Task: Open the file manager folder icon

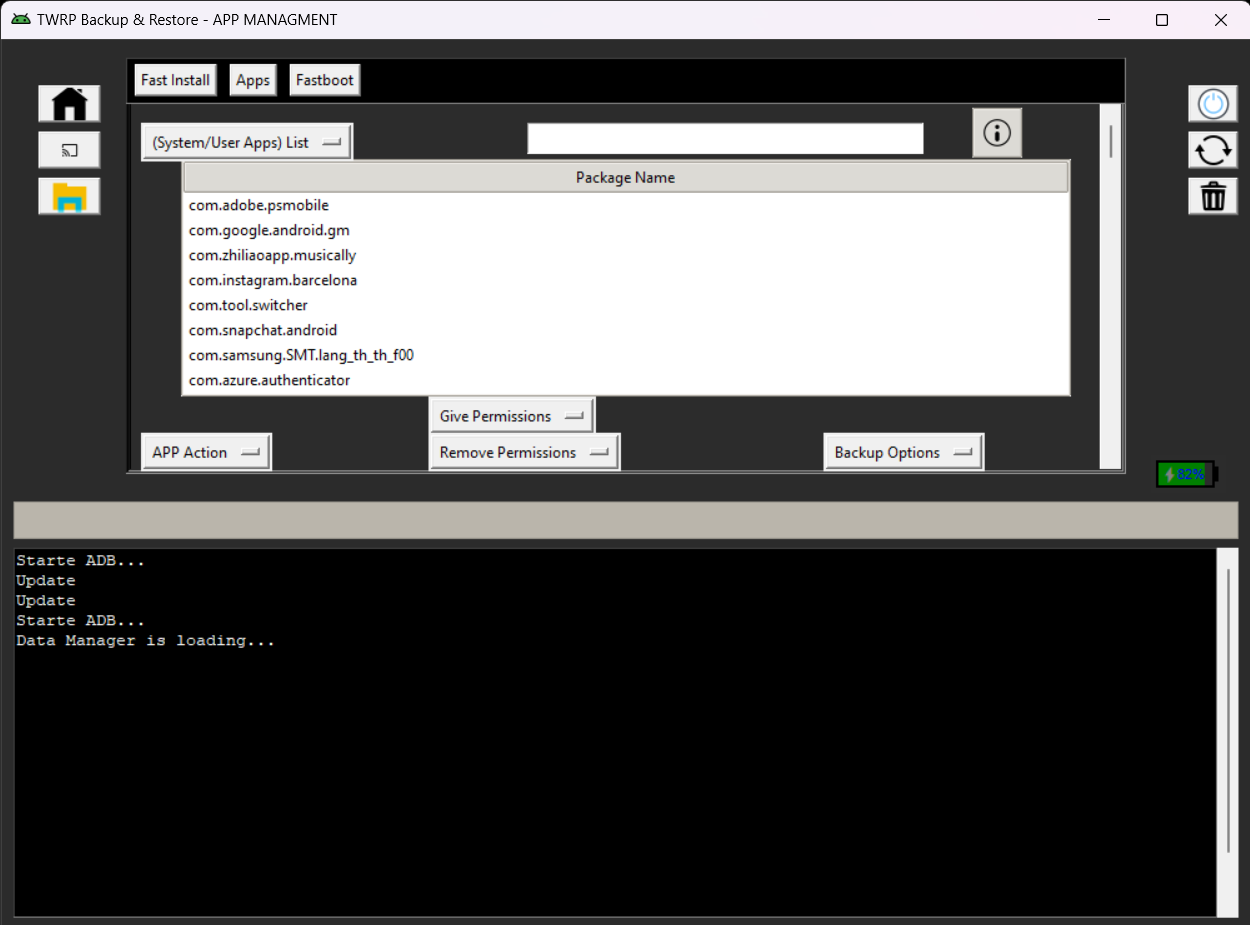Action: 68,195
